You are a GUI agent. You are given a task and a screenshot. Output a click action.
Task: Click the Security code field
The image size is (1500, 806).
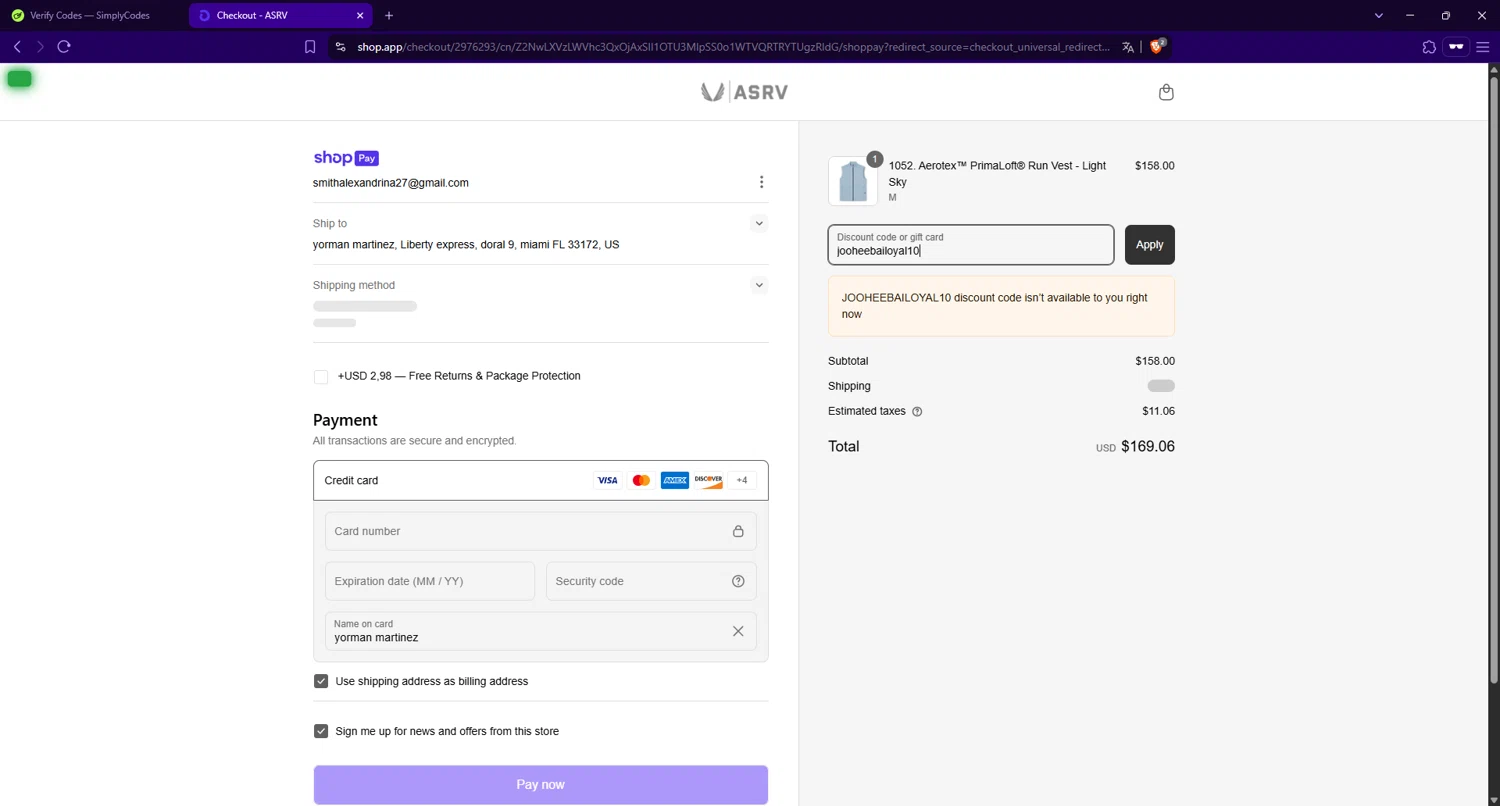[x=651, y=581]
